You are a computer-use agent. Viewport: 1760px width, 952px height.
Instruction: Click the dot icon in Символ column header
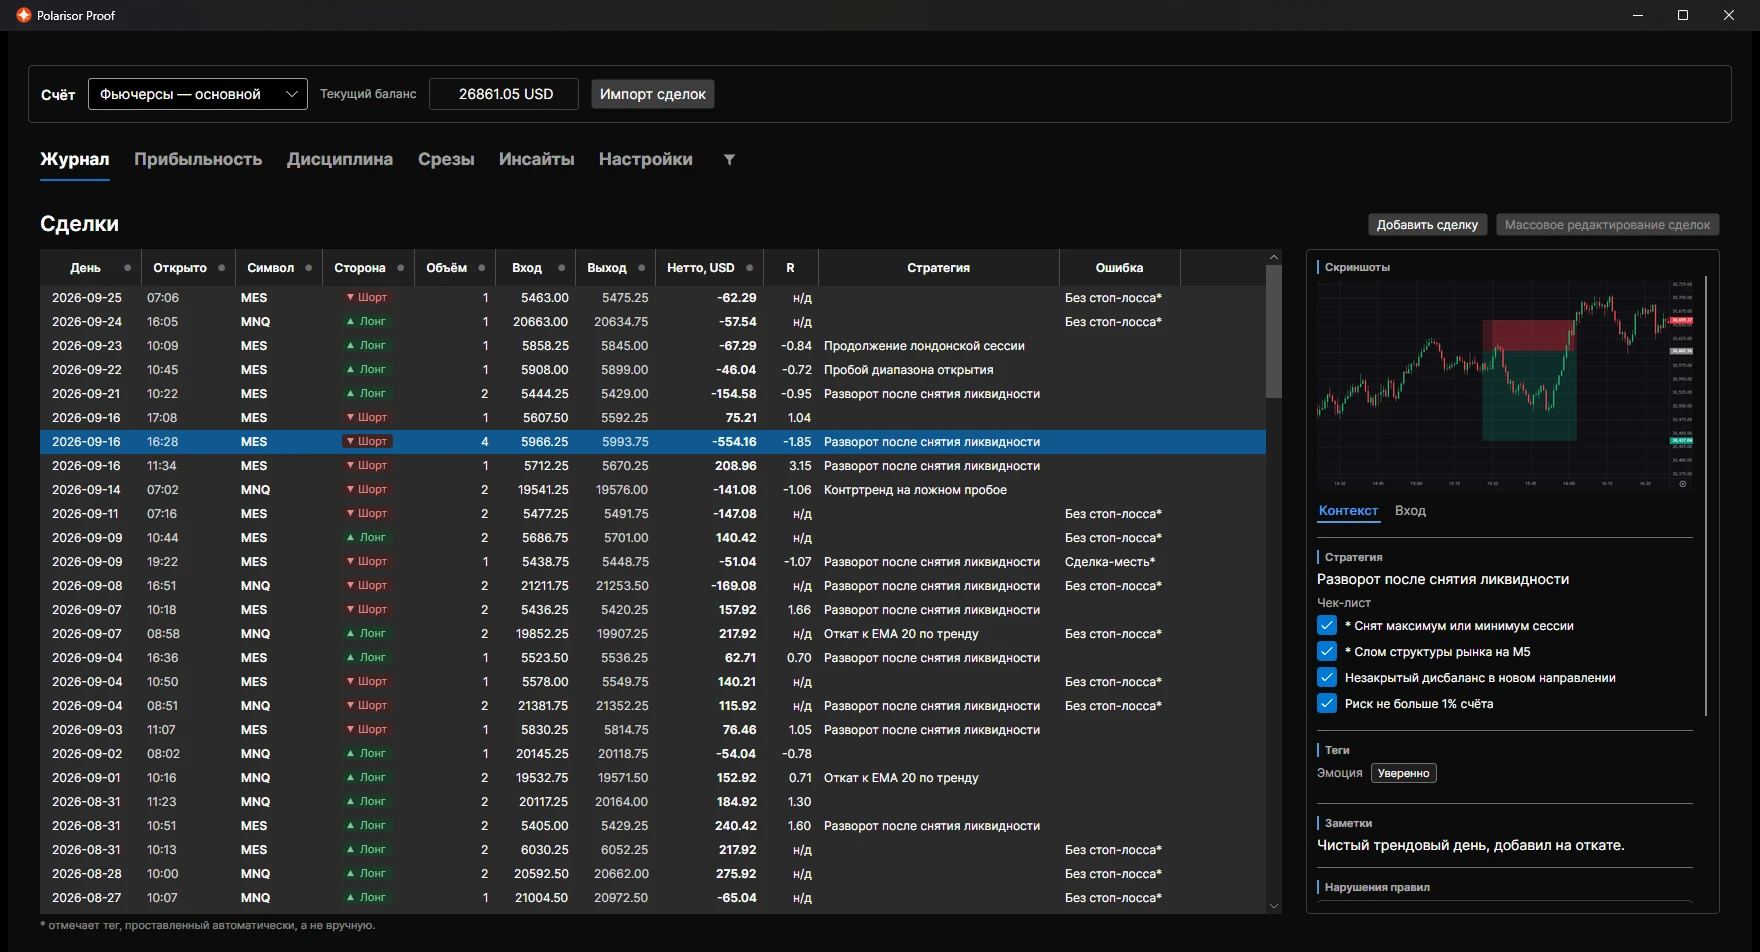308,268
